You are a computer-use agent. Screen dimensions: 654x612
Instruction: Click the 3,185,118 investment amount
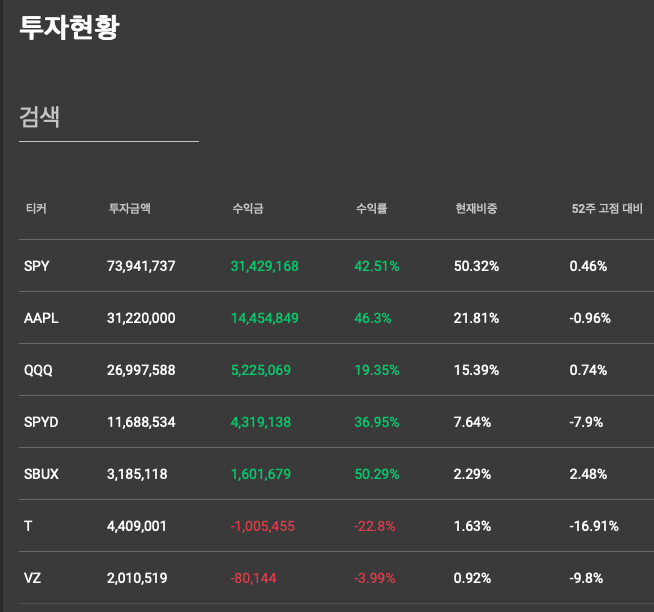(137, 474)
